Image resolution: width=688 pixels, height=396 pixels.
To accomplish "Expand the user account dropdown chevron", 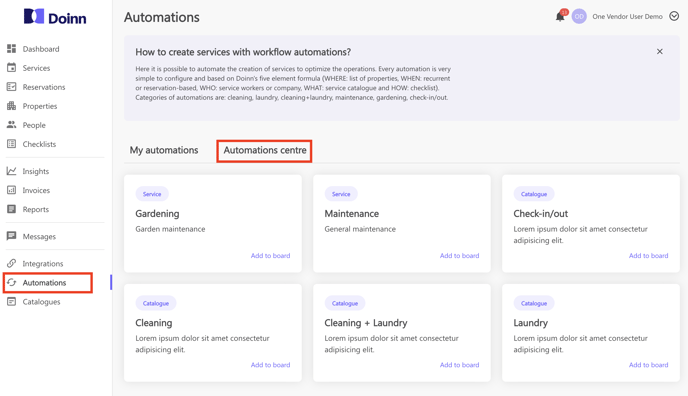I will pyautogui.click(x=674, y=16).
